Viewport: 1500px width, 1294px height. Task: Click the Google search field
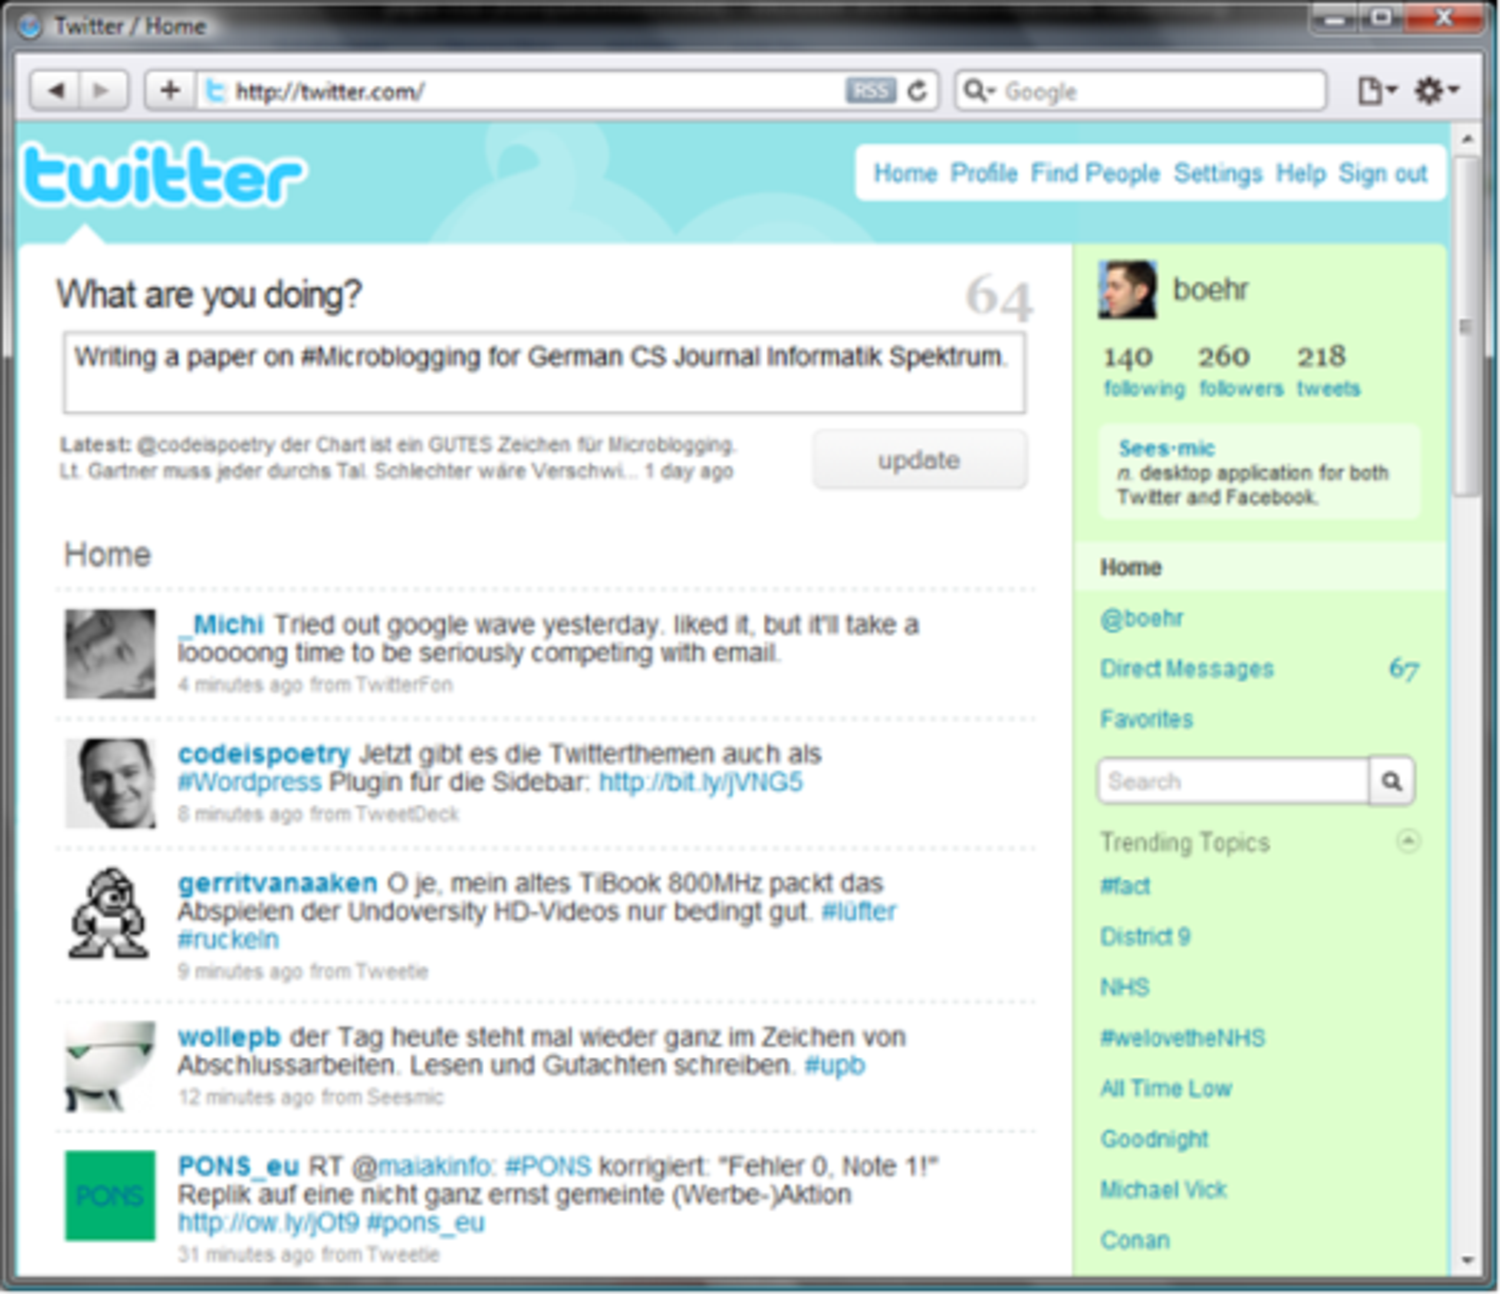[1141, 91]
